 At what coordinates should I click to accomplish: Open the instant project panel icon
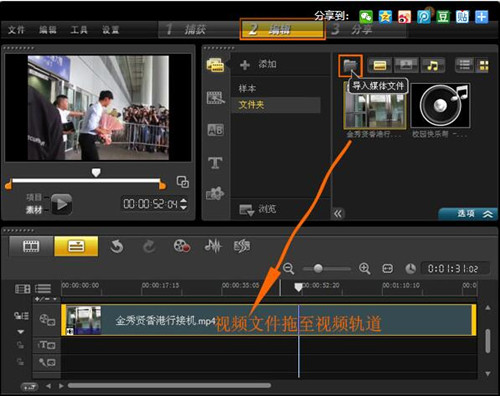(x=215, y=98)
